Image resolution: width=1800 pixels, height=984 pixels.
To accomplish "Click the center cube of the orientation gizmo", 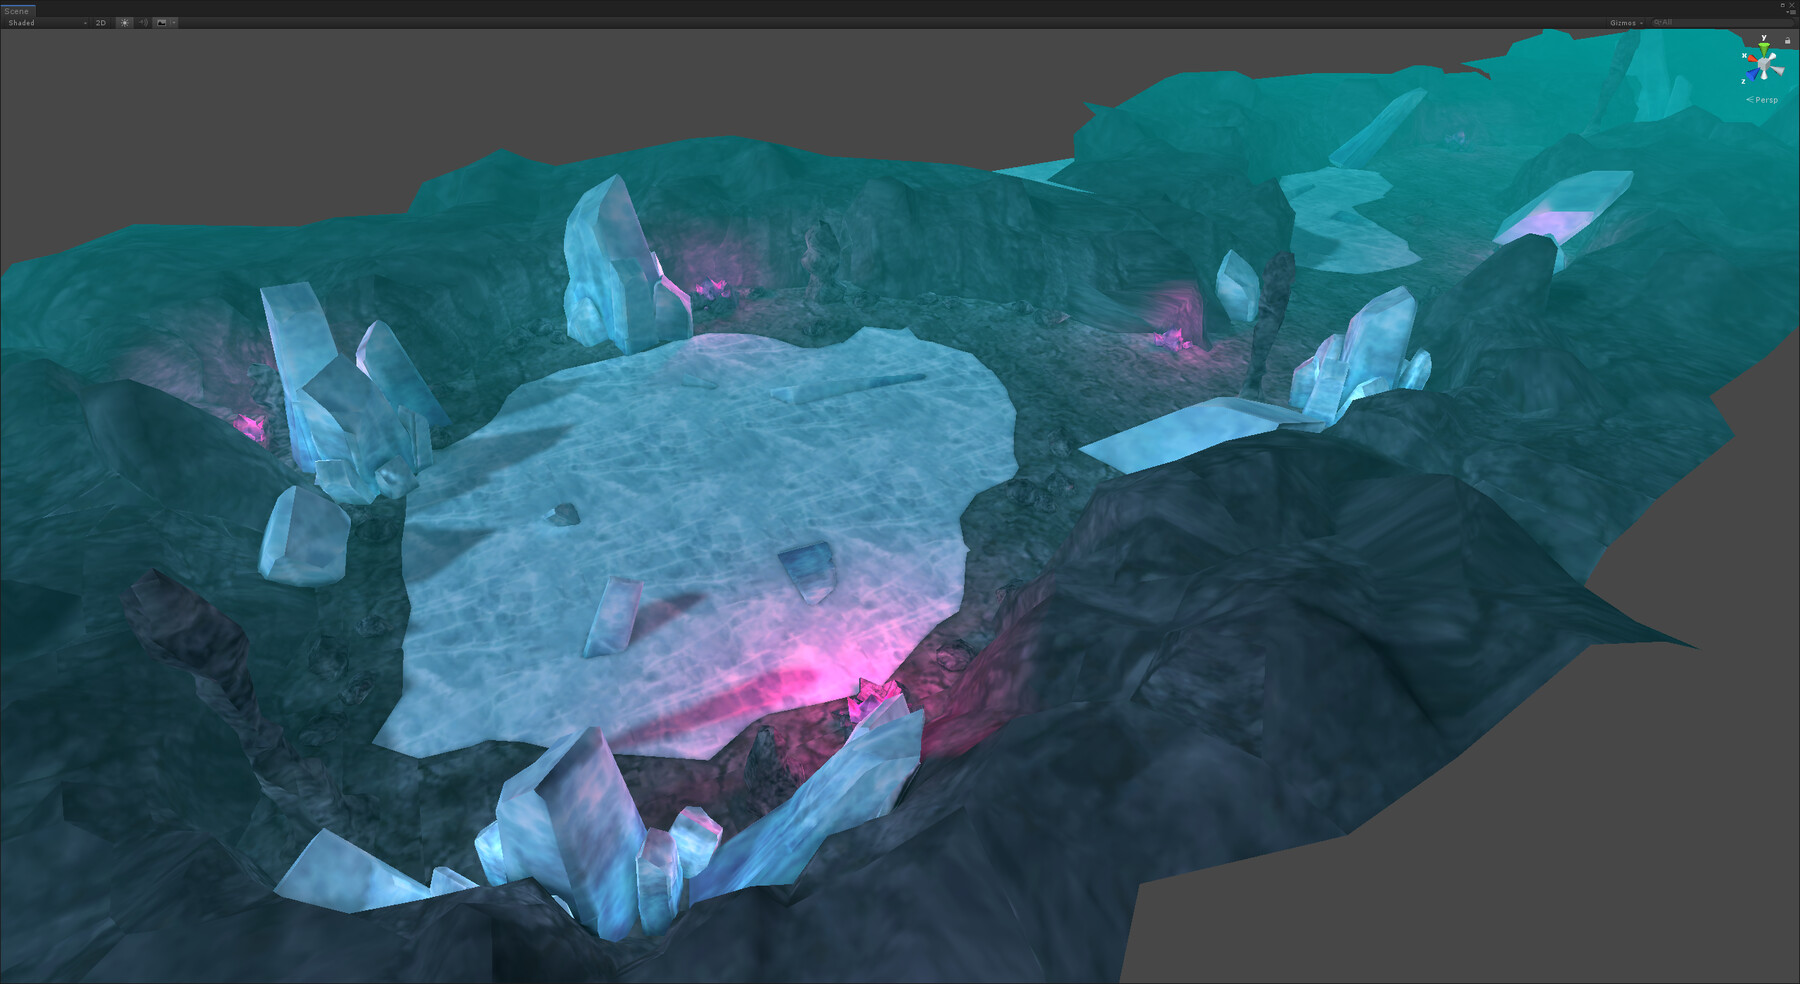I will click(x=1764, y=64).
